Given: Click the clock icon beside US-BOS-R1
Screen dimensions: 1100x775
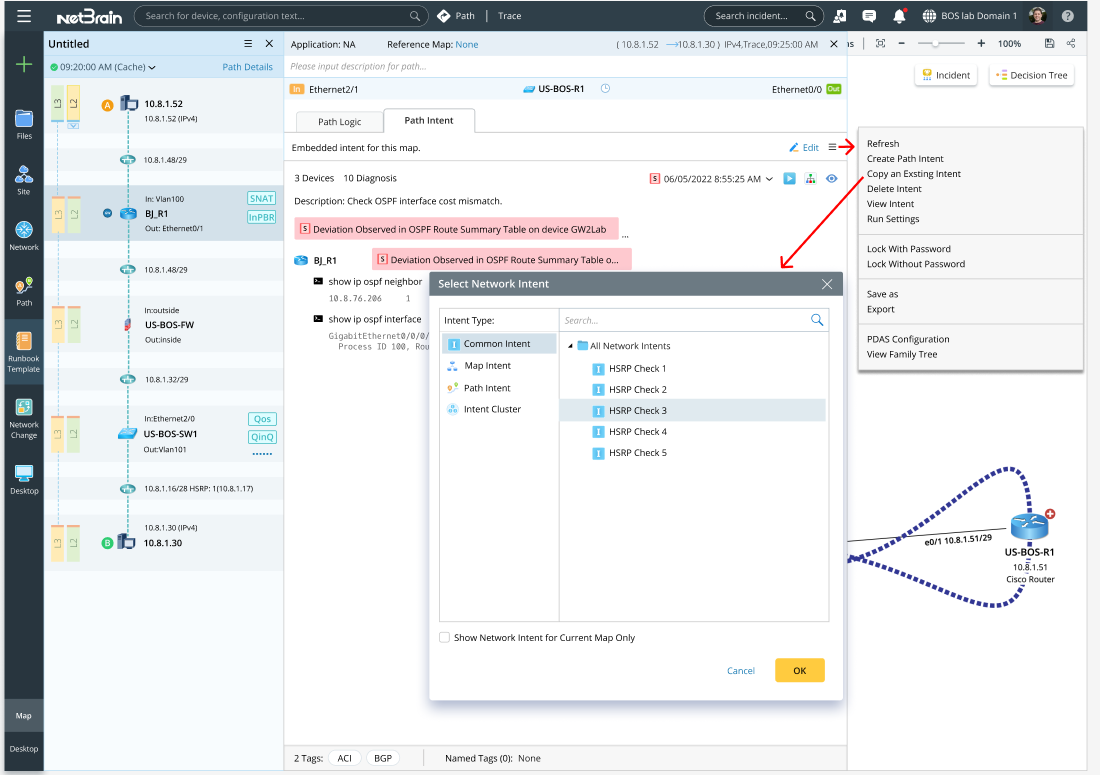Looking at the screenshot, I should pos(605,89).
